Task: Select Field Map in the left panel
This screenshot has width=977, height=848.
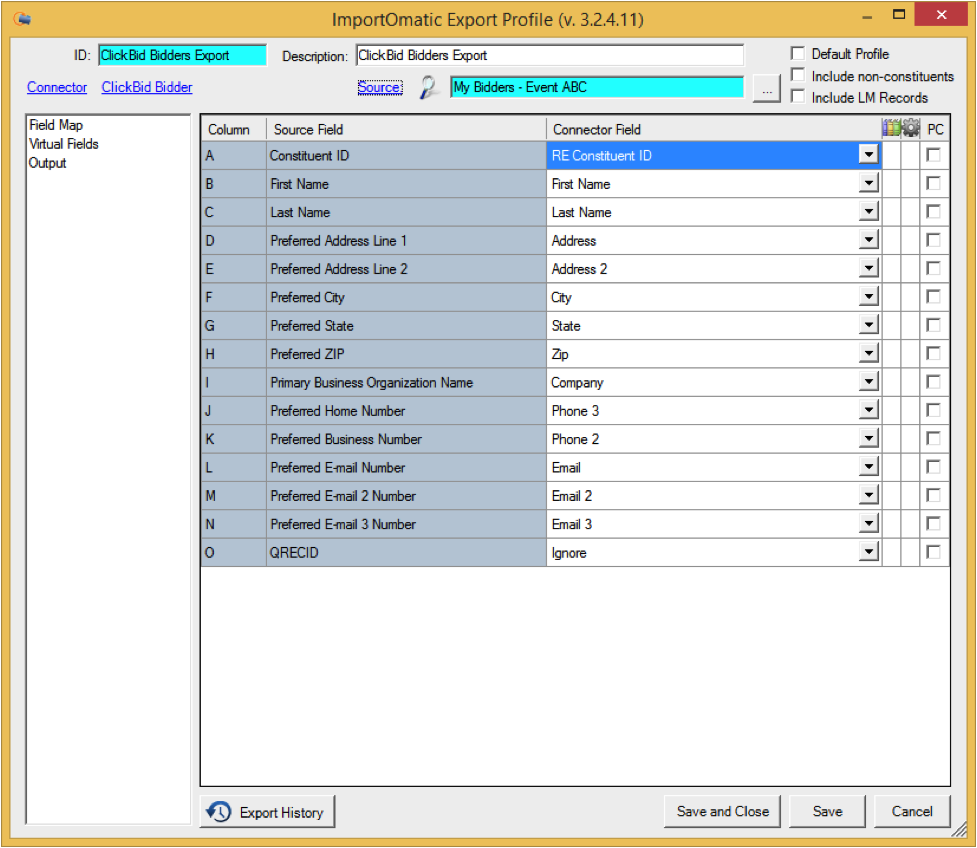Action: [56, 125]
